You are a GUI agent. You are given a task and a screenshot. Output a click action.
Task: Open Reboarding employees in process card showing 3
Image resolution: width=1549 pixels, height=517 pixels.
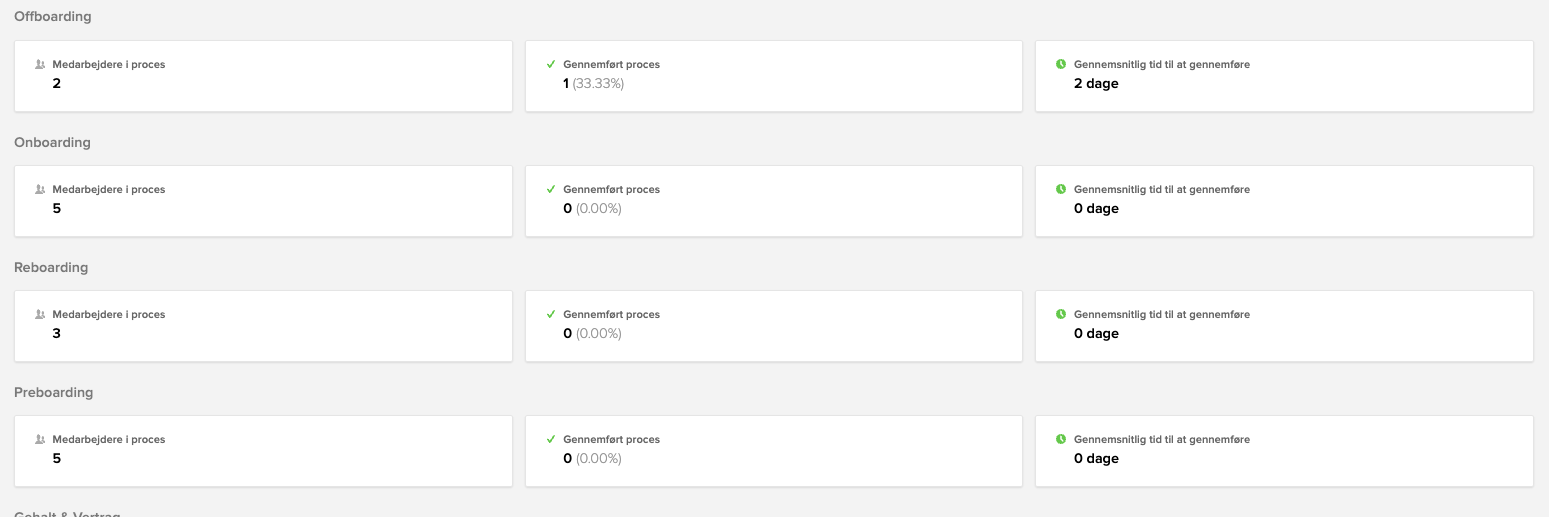(263, 326)
